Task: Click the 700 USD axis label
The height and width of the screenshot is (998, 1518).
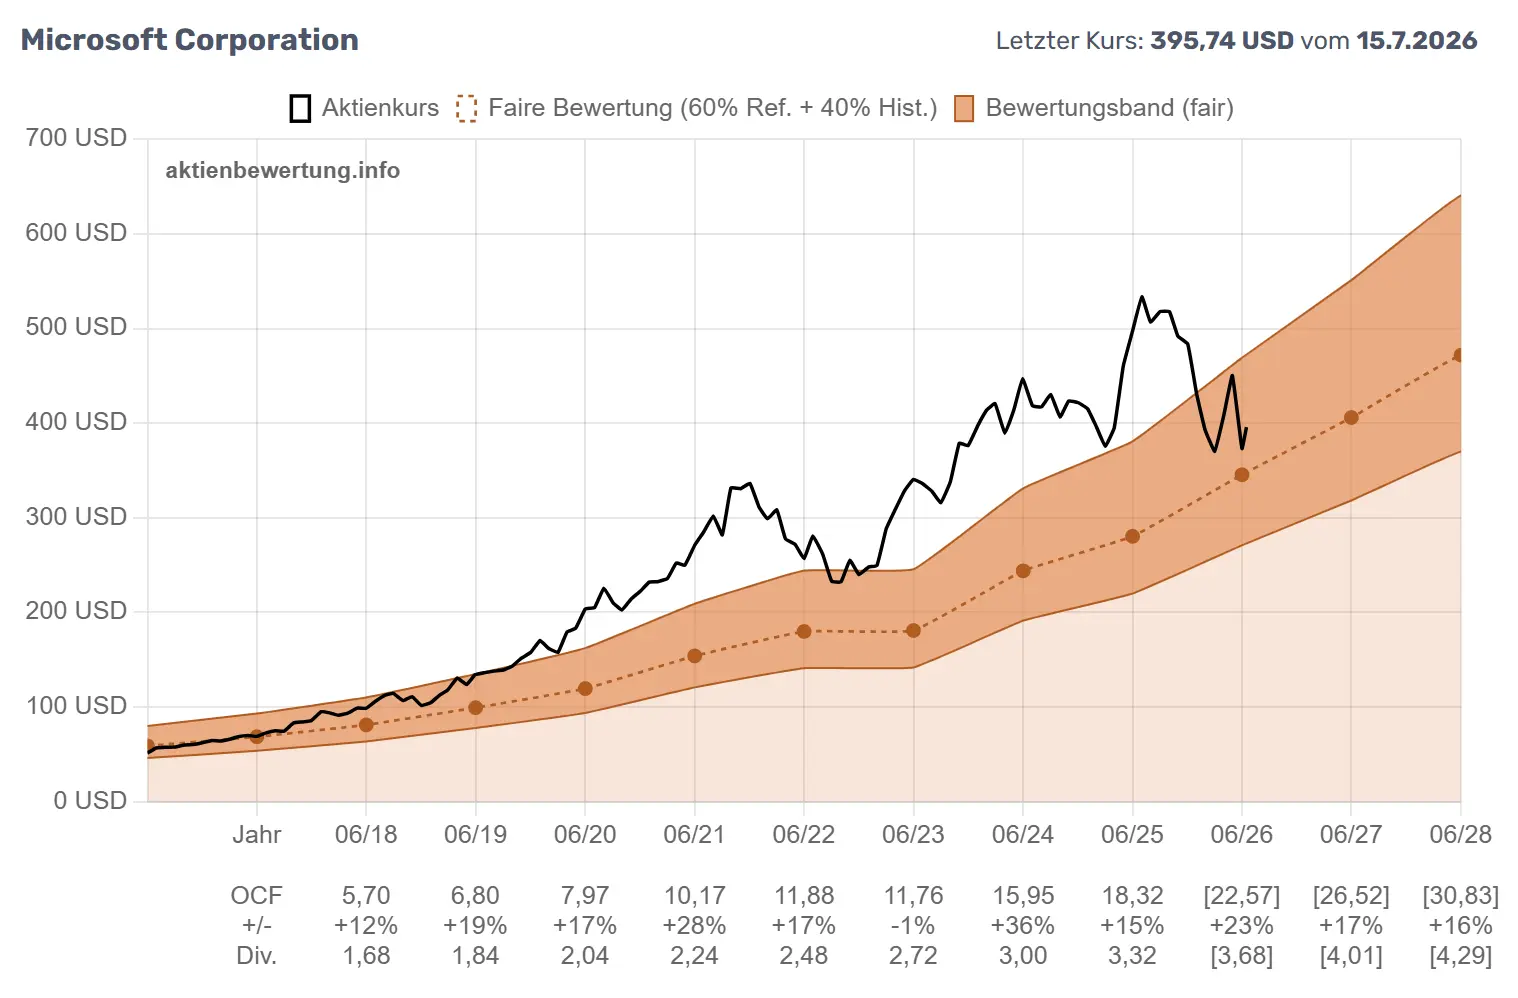Action: 76,138
